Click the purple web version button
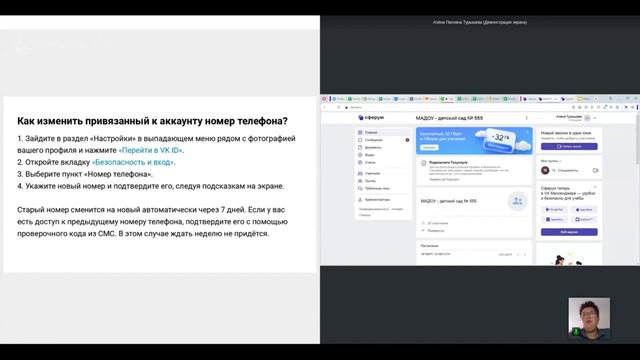The height and width of the screenshot is (360, 640). pyautogui.click(x=569, y=232)
